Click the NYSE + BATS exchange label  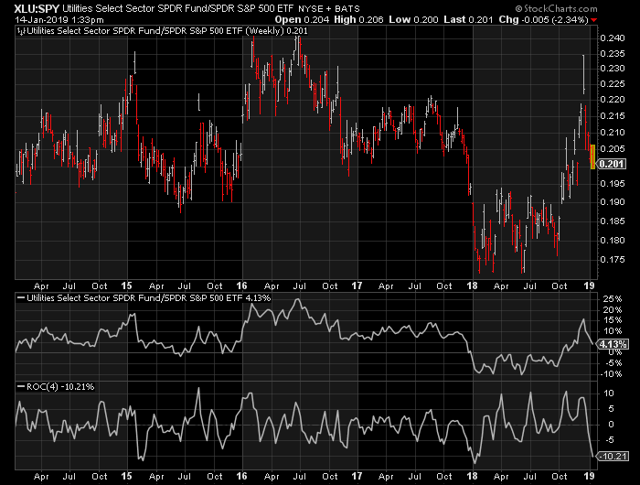(x=329, y=9)
